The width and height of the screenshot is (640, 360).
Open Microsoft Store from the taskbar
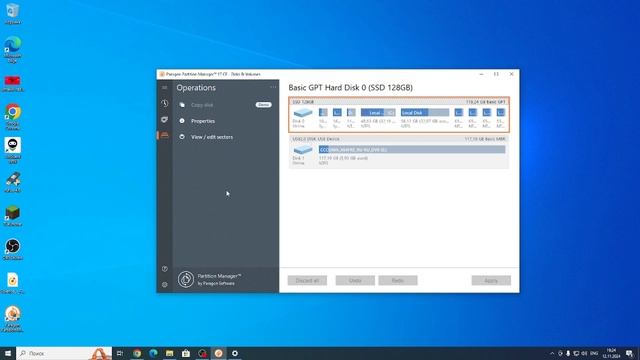tap(186, 353)
